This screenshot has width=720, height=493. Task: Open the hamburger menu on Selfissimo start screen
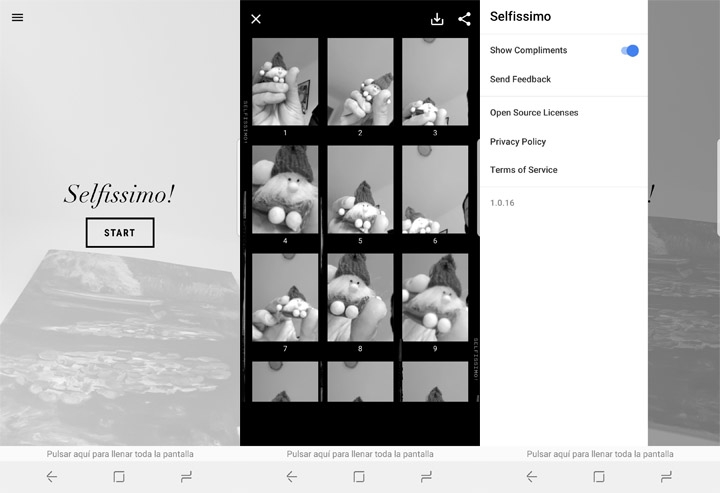17,17
